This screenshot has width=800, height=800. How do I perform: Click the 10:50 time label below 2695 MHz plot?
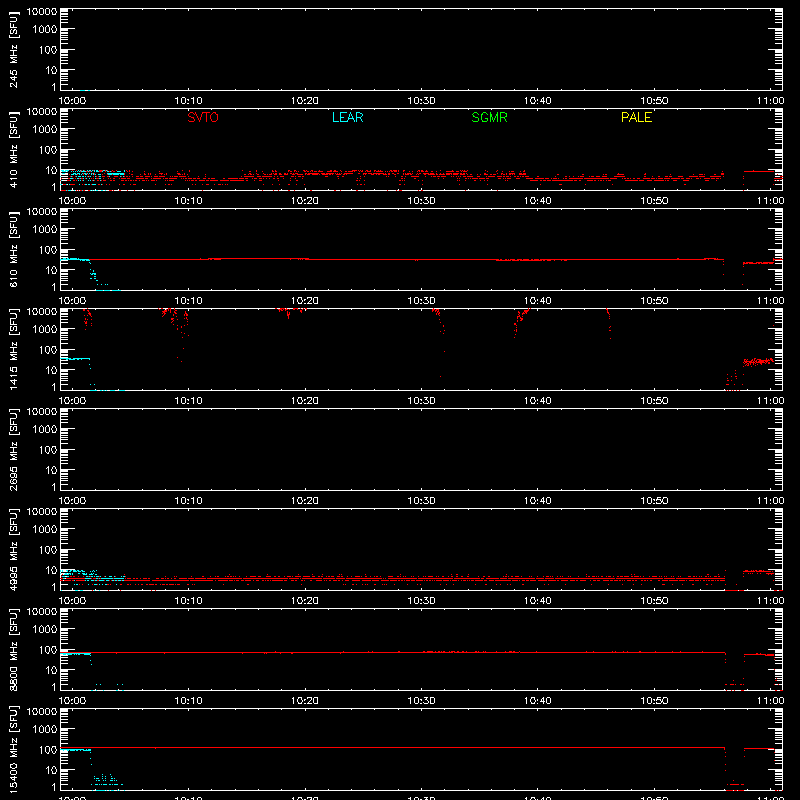654,501
